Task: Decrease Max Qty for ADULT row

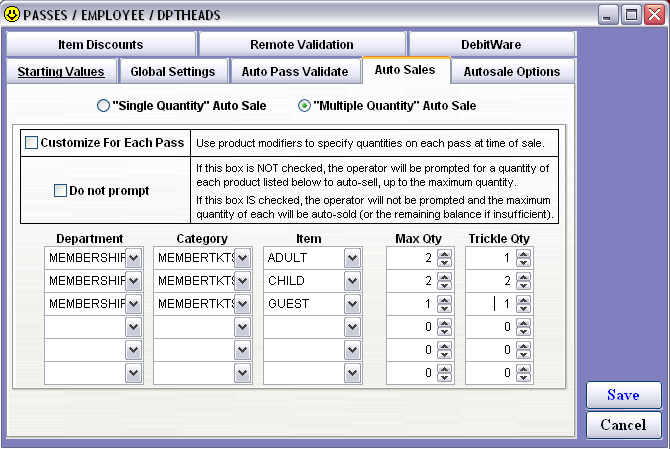Action: click(x=444, y=262)
